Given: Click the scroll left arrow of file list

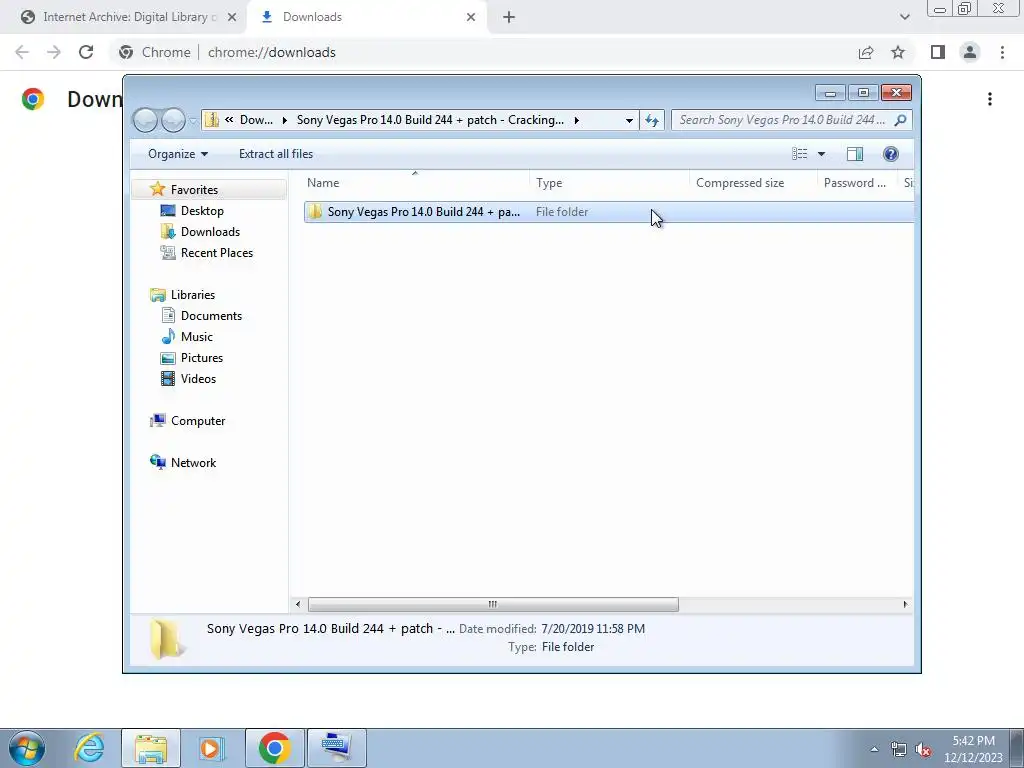Looking at the screenshot, I should tap(298, 604).
